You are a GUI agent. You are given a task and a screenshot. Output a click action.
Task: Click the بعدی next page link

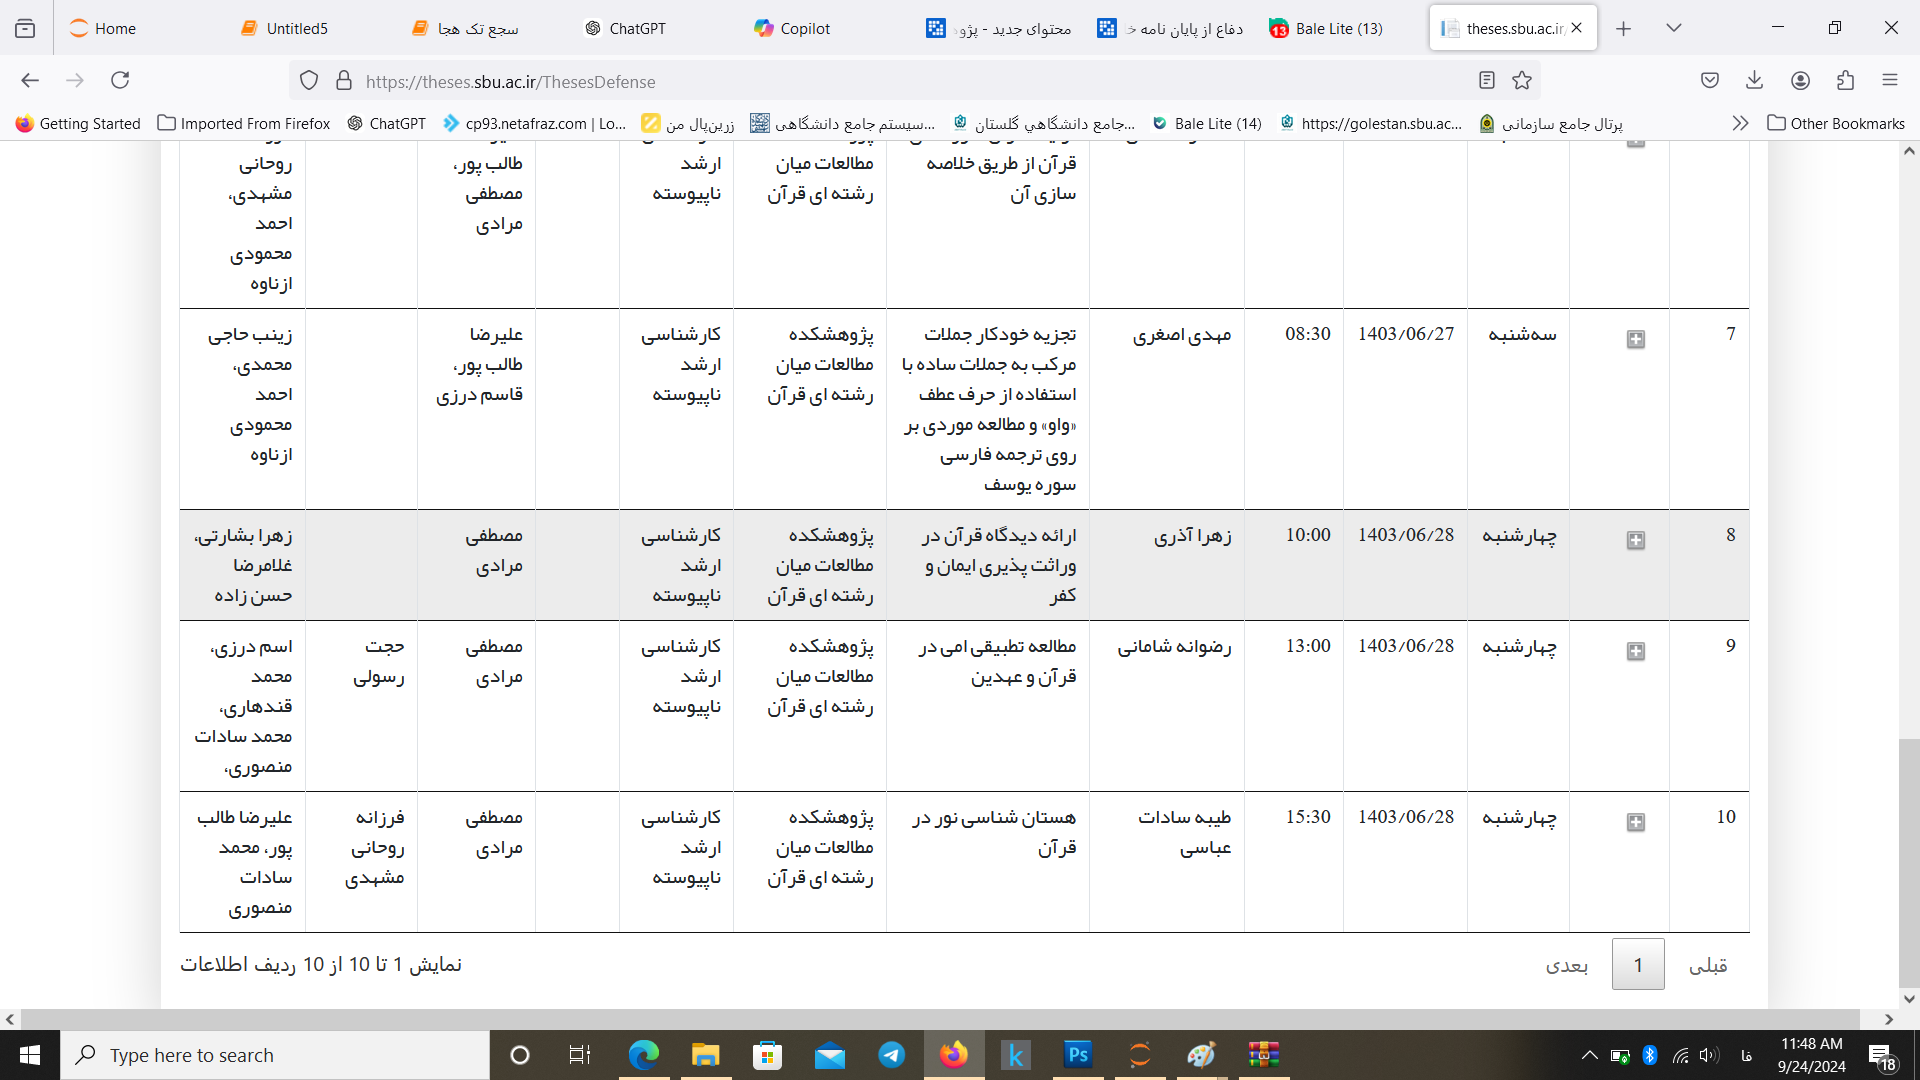click(x=1566, y=965)
